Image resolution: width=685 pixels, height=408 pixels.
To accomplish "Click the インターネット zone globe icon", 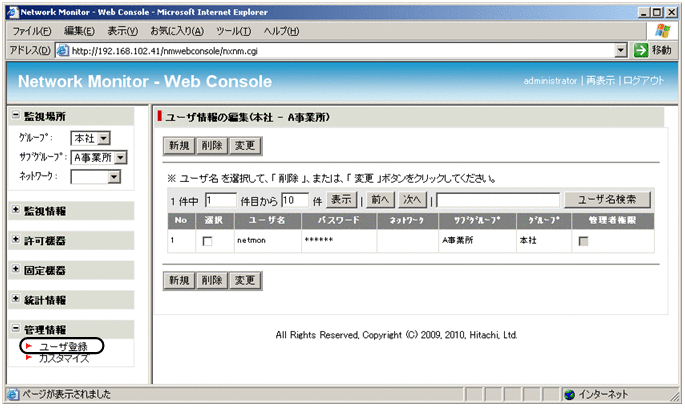I will coord(570,394).
